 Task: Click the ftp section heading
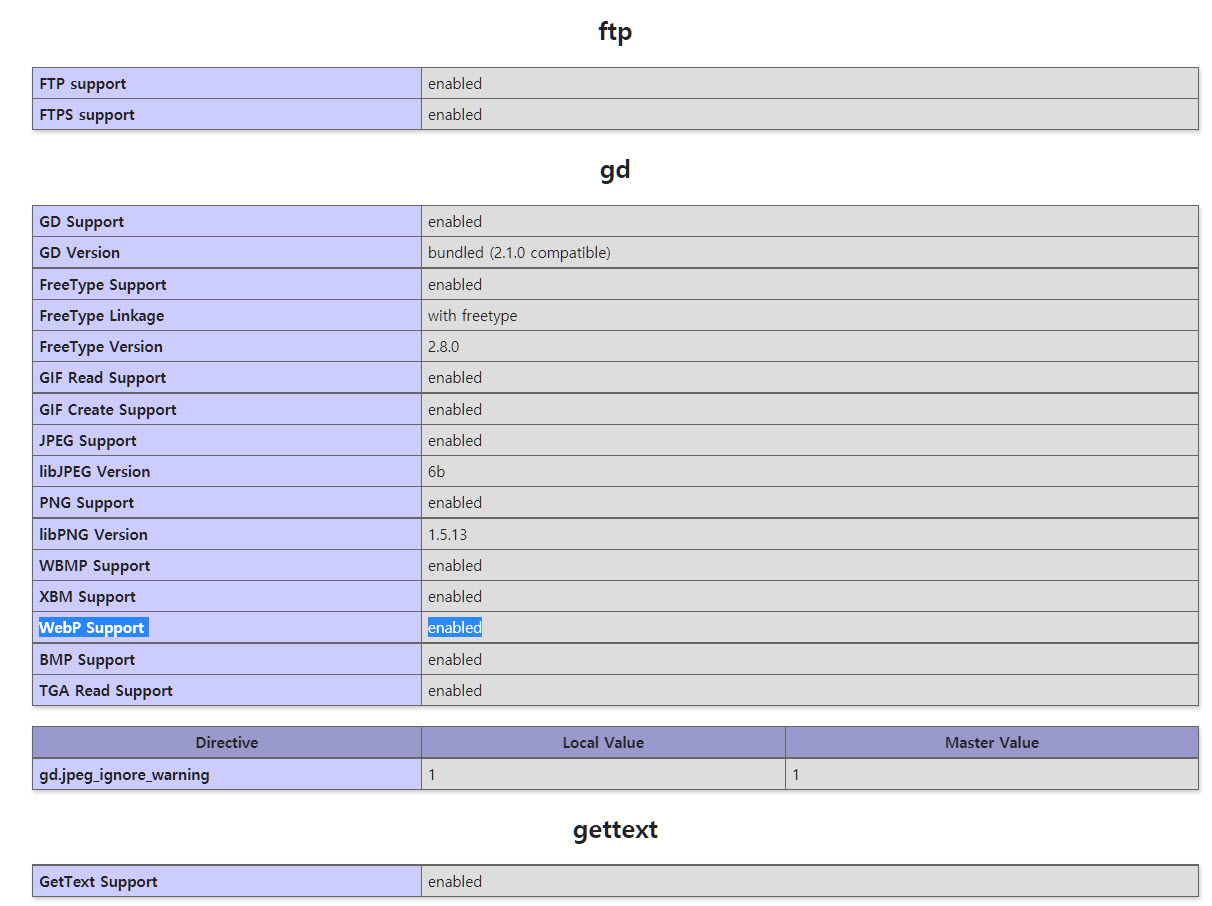615,32
